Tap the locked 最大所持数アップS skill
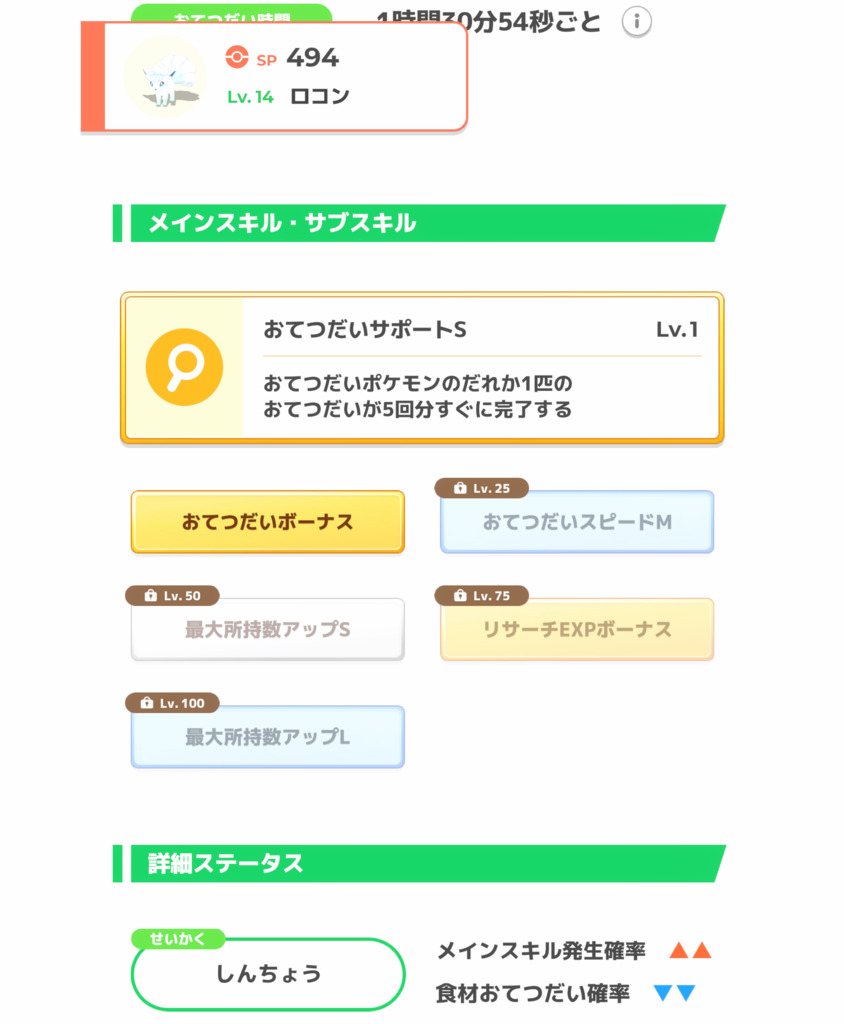This screenshot has width=844, height=1024. coord(267,630)
